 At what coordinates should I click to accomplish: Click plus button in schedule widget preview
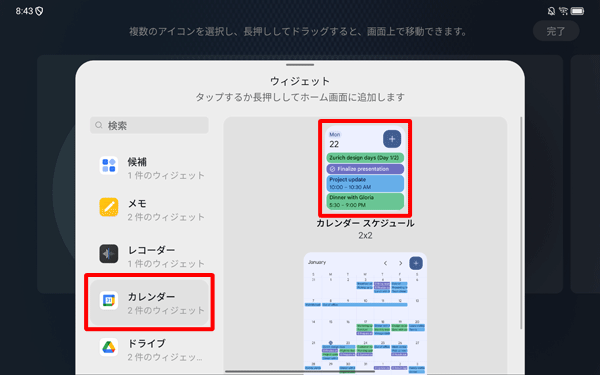click(x=392, y=139)
